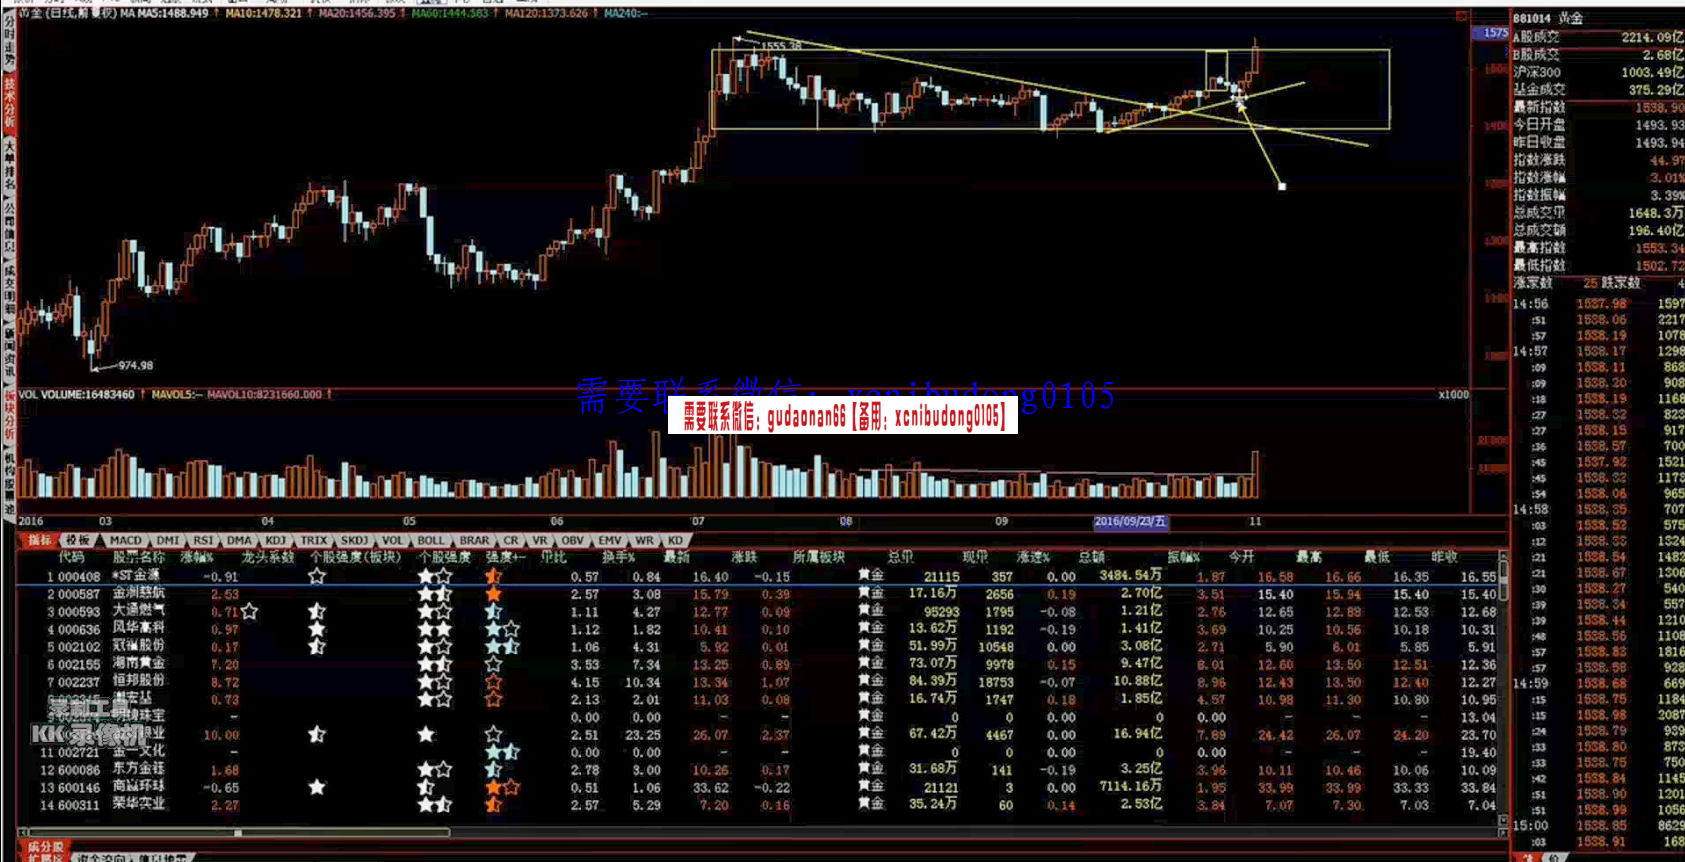This screenshot has width=1685, height=862.
Task: Select the BOLL indicator tab
Action: point(430,541)
